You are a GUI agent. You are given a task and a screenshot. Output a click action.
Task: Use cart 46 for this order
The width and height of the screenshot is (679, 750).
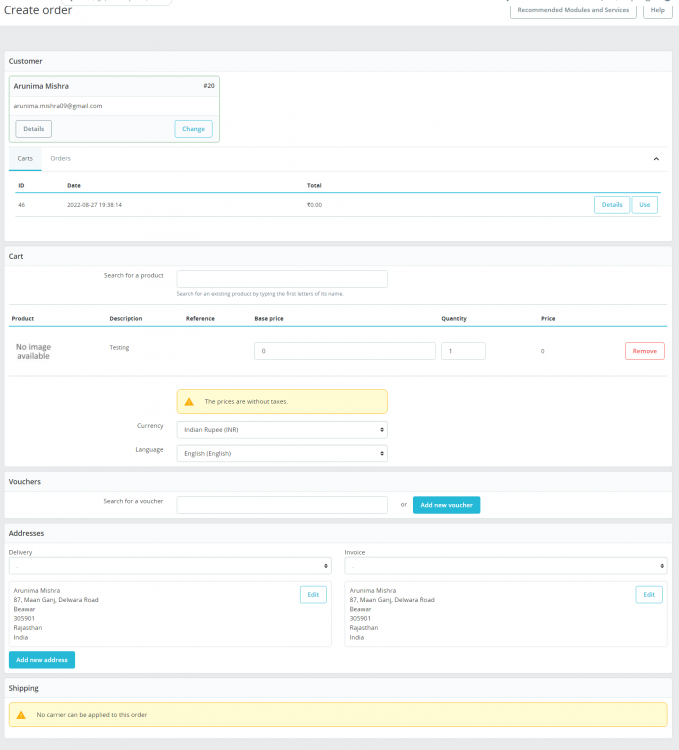tap(645, 205)
